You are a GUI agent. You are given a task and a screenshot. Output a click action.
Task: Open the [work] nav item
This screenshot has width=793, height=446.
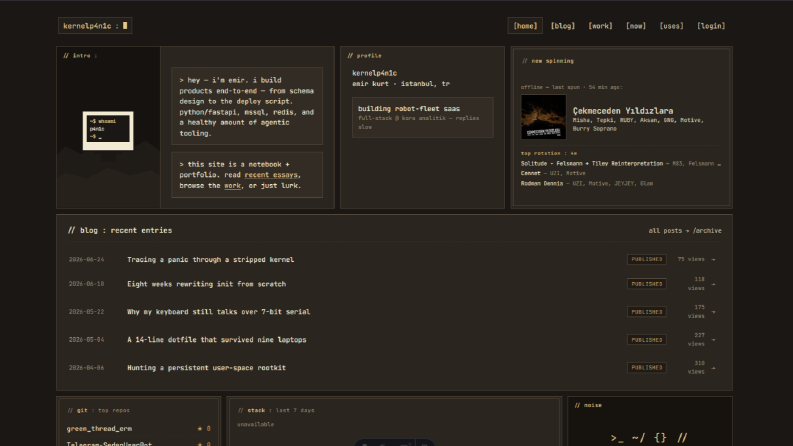pyautogui.click(x=600, y=26)
